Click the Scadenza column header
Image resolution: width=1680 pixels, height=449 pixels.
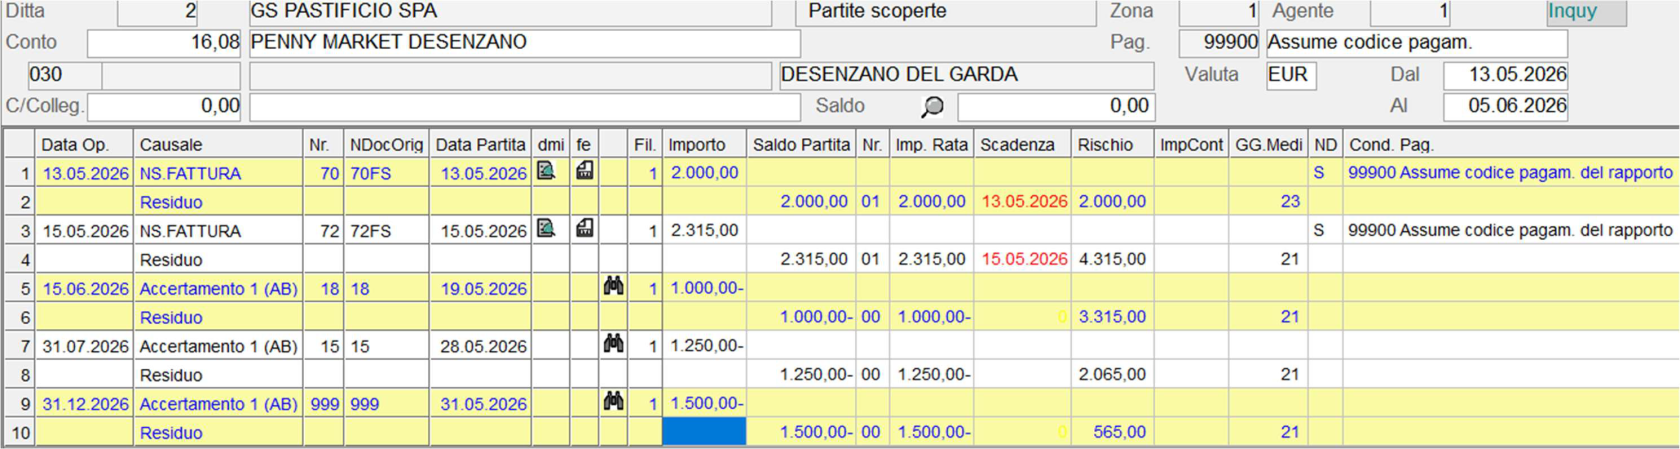1022,144
